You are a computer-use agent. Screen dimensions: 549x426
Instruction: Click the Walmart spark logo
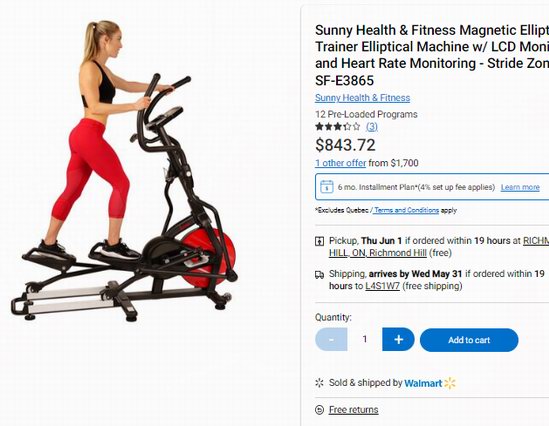(450, 383)
